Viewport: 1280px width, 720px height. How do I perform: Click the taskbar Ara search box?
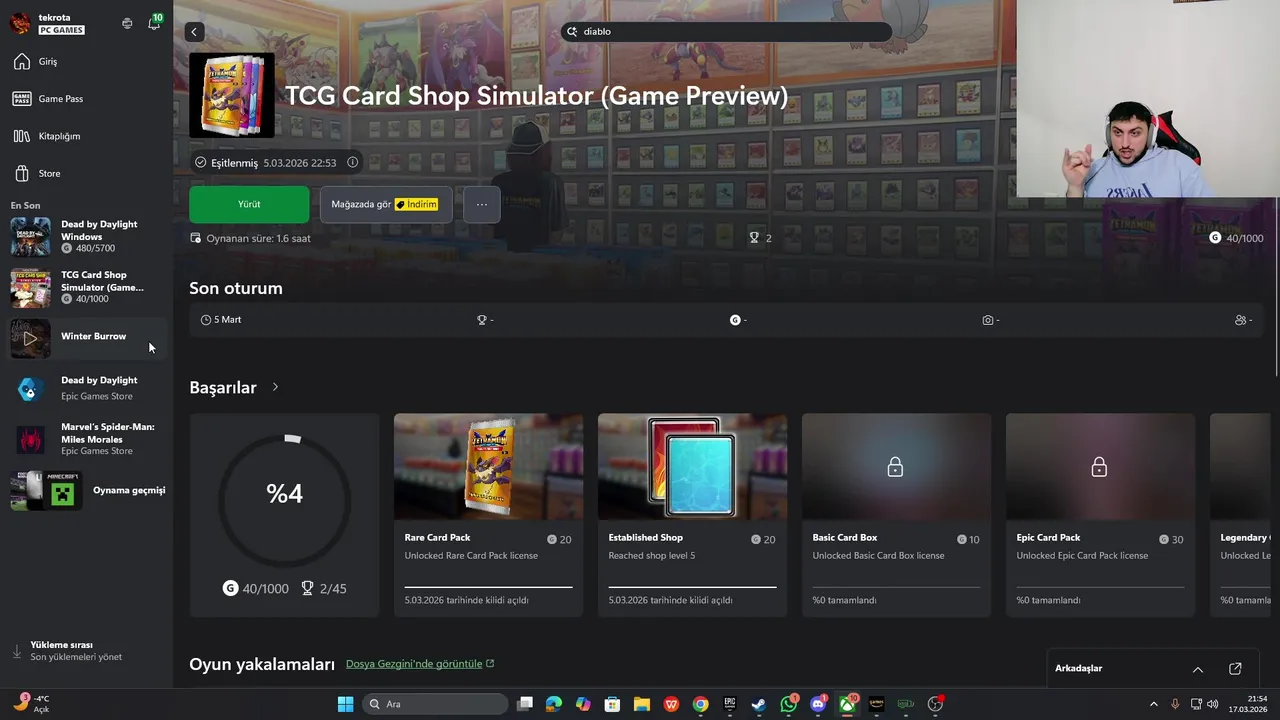pos(433,704)
